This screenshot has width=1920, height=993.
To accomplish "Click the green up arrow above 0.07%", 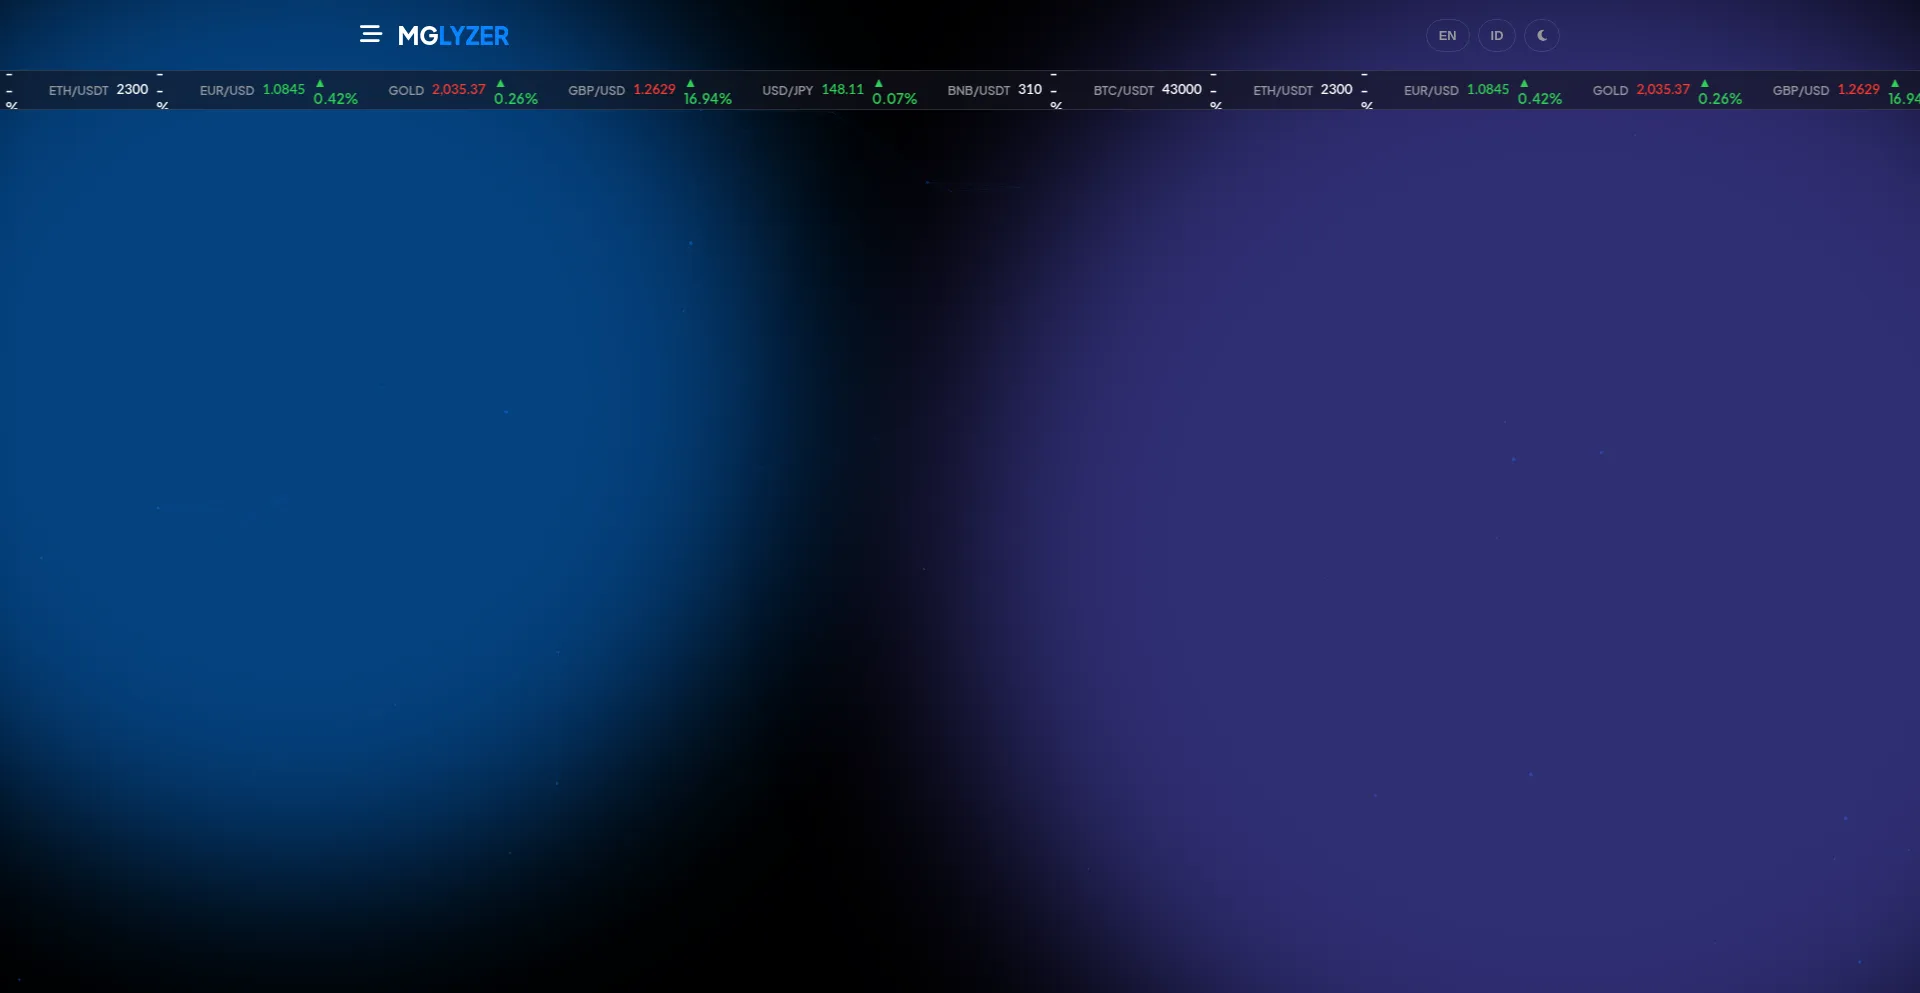I will click(x=879, y=83).
